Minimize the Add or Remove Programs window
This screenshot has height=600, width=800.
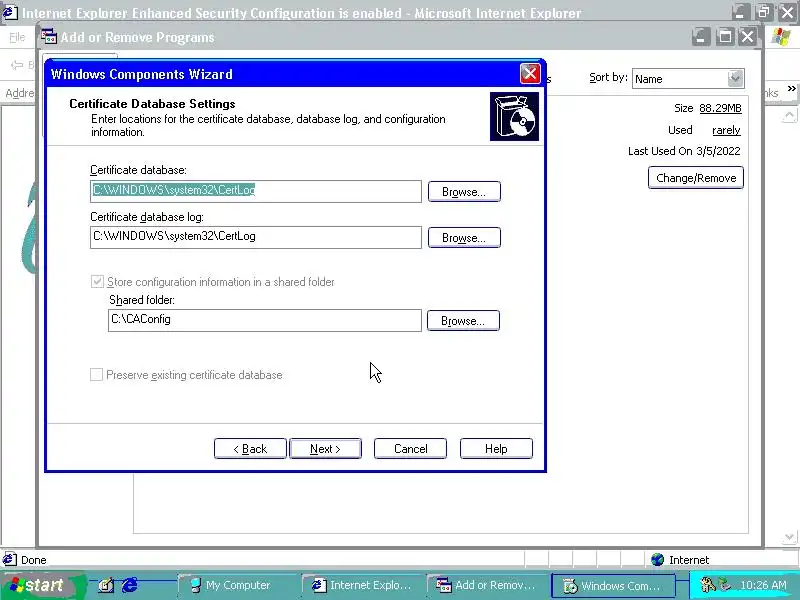[x=701, y=37]
